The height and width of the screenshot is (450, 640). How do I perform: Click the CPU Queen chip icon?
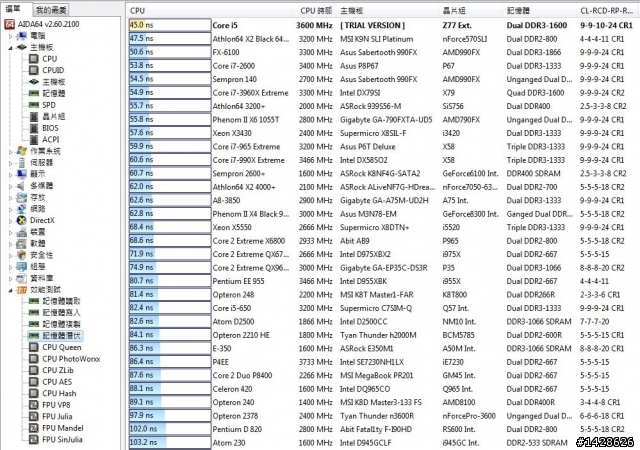(x=34, y=347)
